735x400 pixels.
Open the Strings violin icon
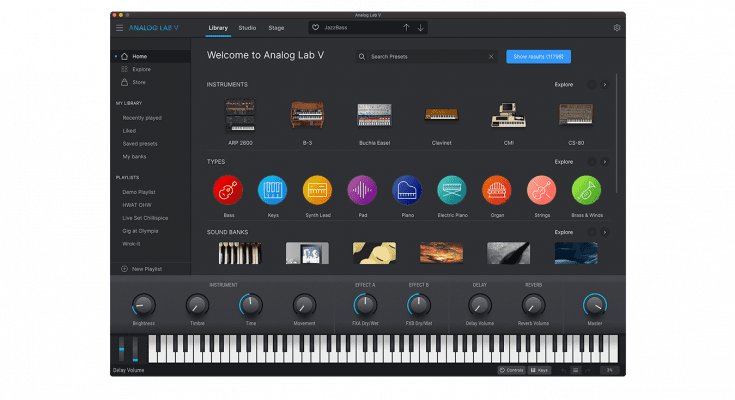tap(542, 189)
